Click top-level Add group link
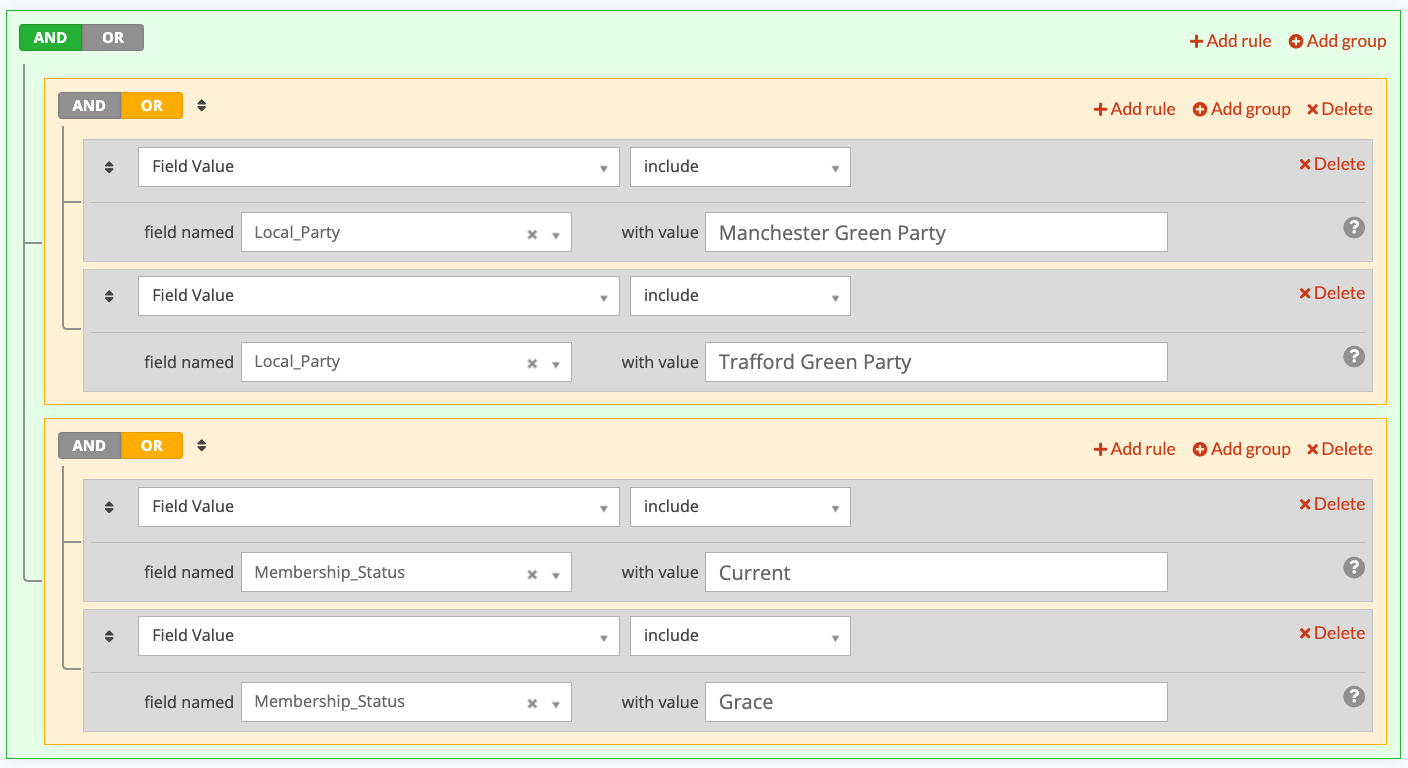 [1337, 41]
